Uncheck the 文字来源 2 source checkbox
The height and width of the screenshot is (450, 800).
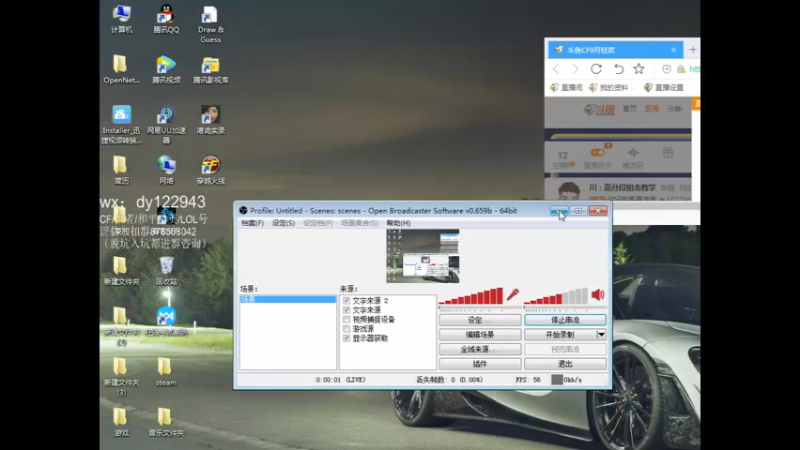click(x=346, y=301)
